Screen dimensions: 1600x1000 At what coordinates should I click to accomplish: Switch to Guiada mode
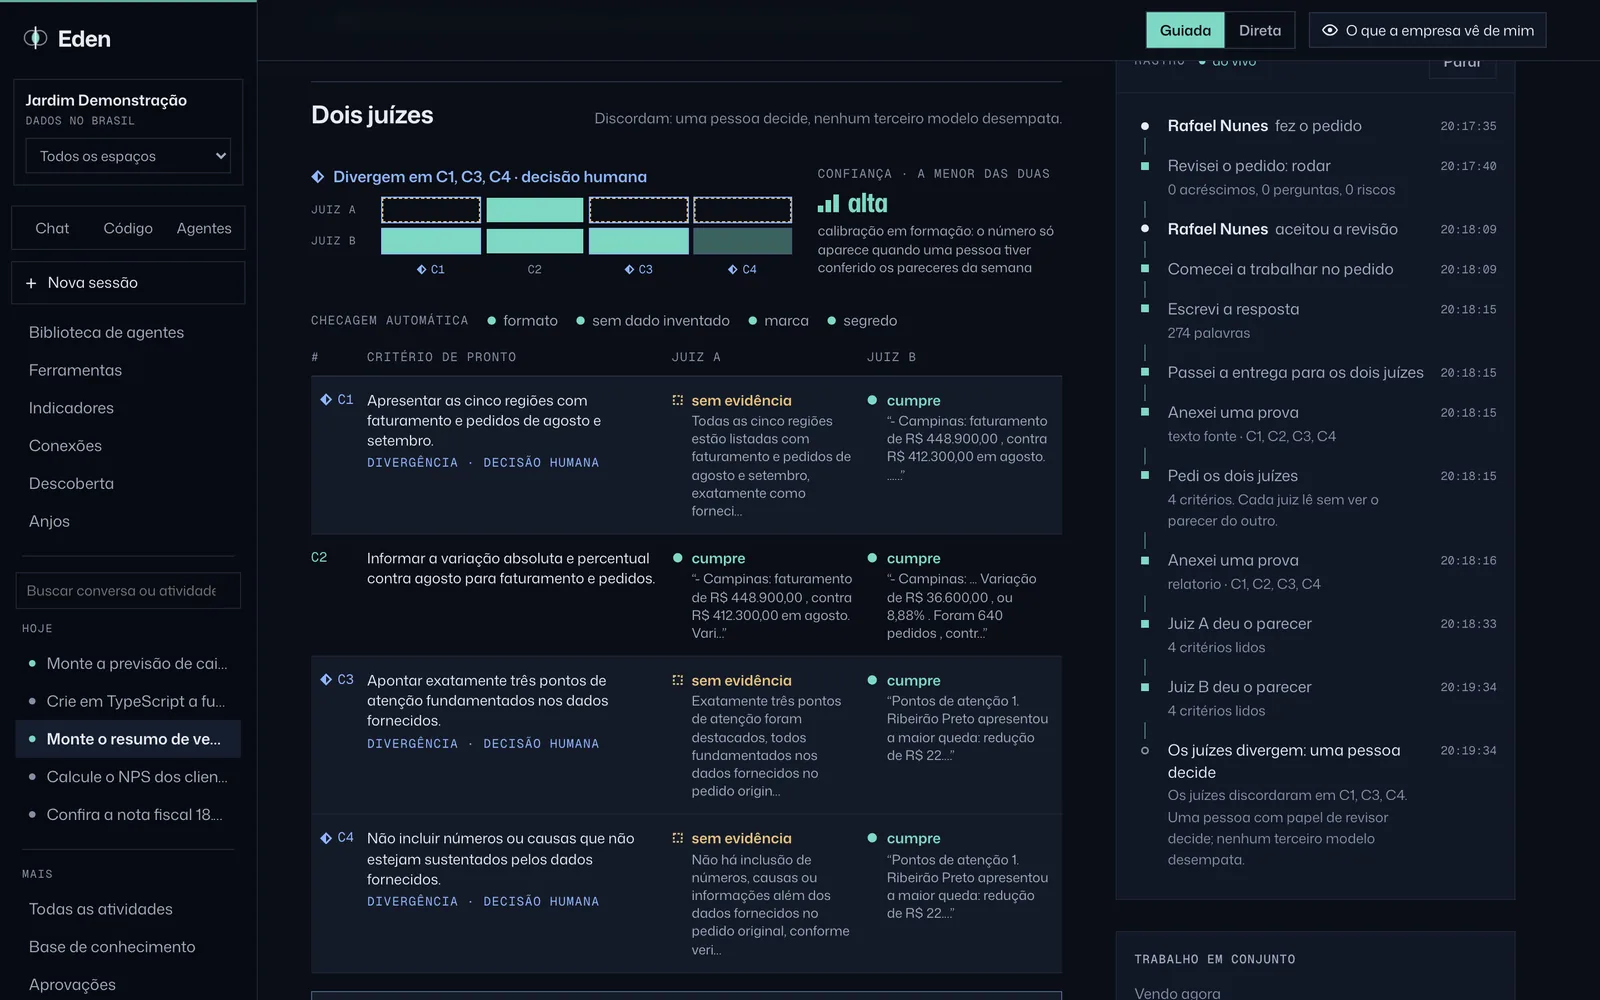(1185, 30)
